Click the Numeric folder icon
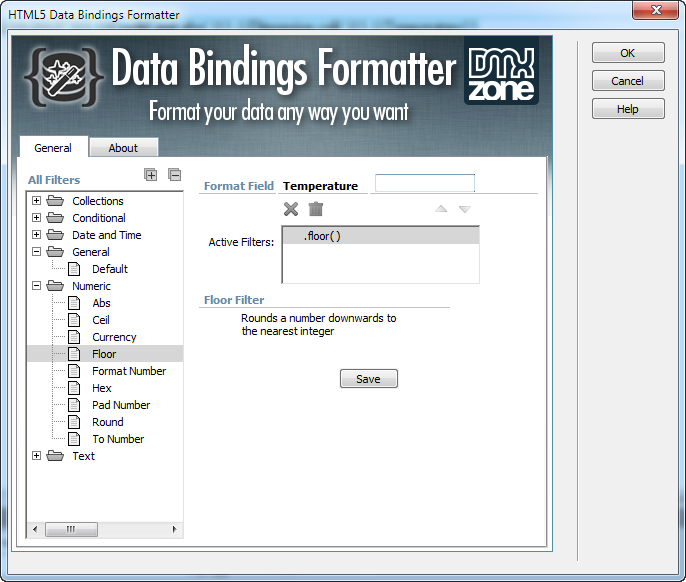 (x=55, y=286)
